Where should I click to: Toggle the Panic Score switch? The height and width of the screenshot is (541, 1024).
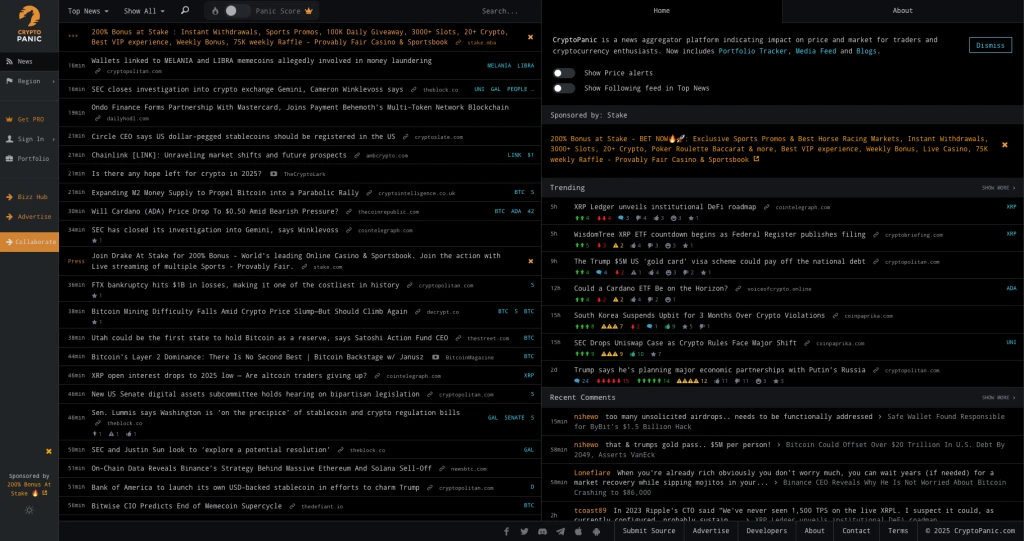click(x=237, y=11)
